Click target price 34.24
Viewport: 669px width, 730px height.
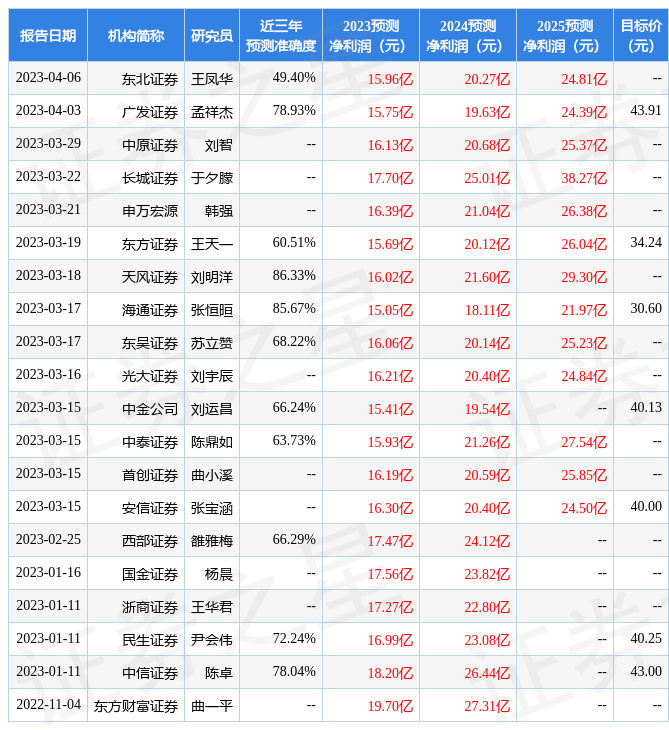click(646, 243)
